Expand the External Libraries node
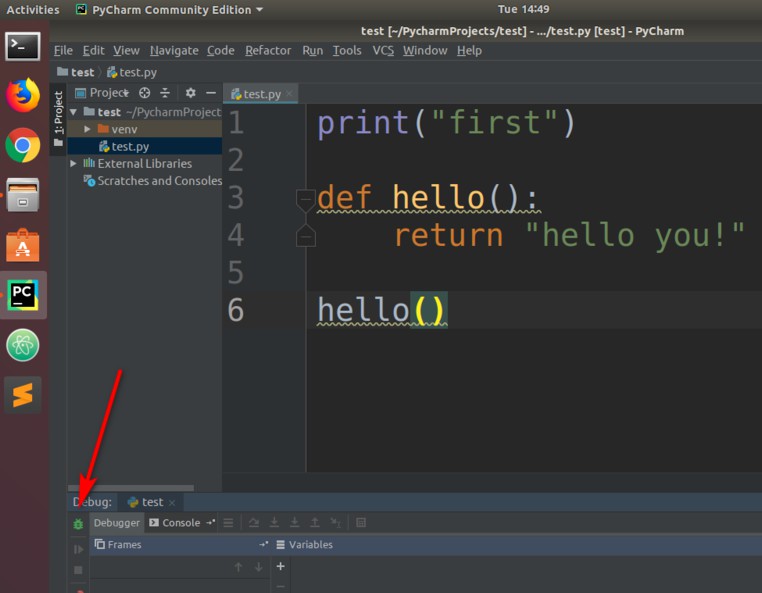Image resolution: width=762 pixels, height=593 pixels. (73, 164)
